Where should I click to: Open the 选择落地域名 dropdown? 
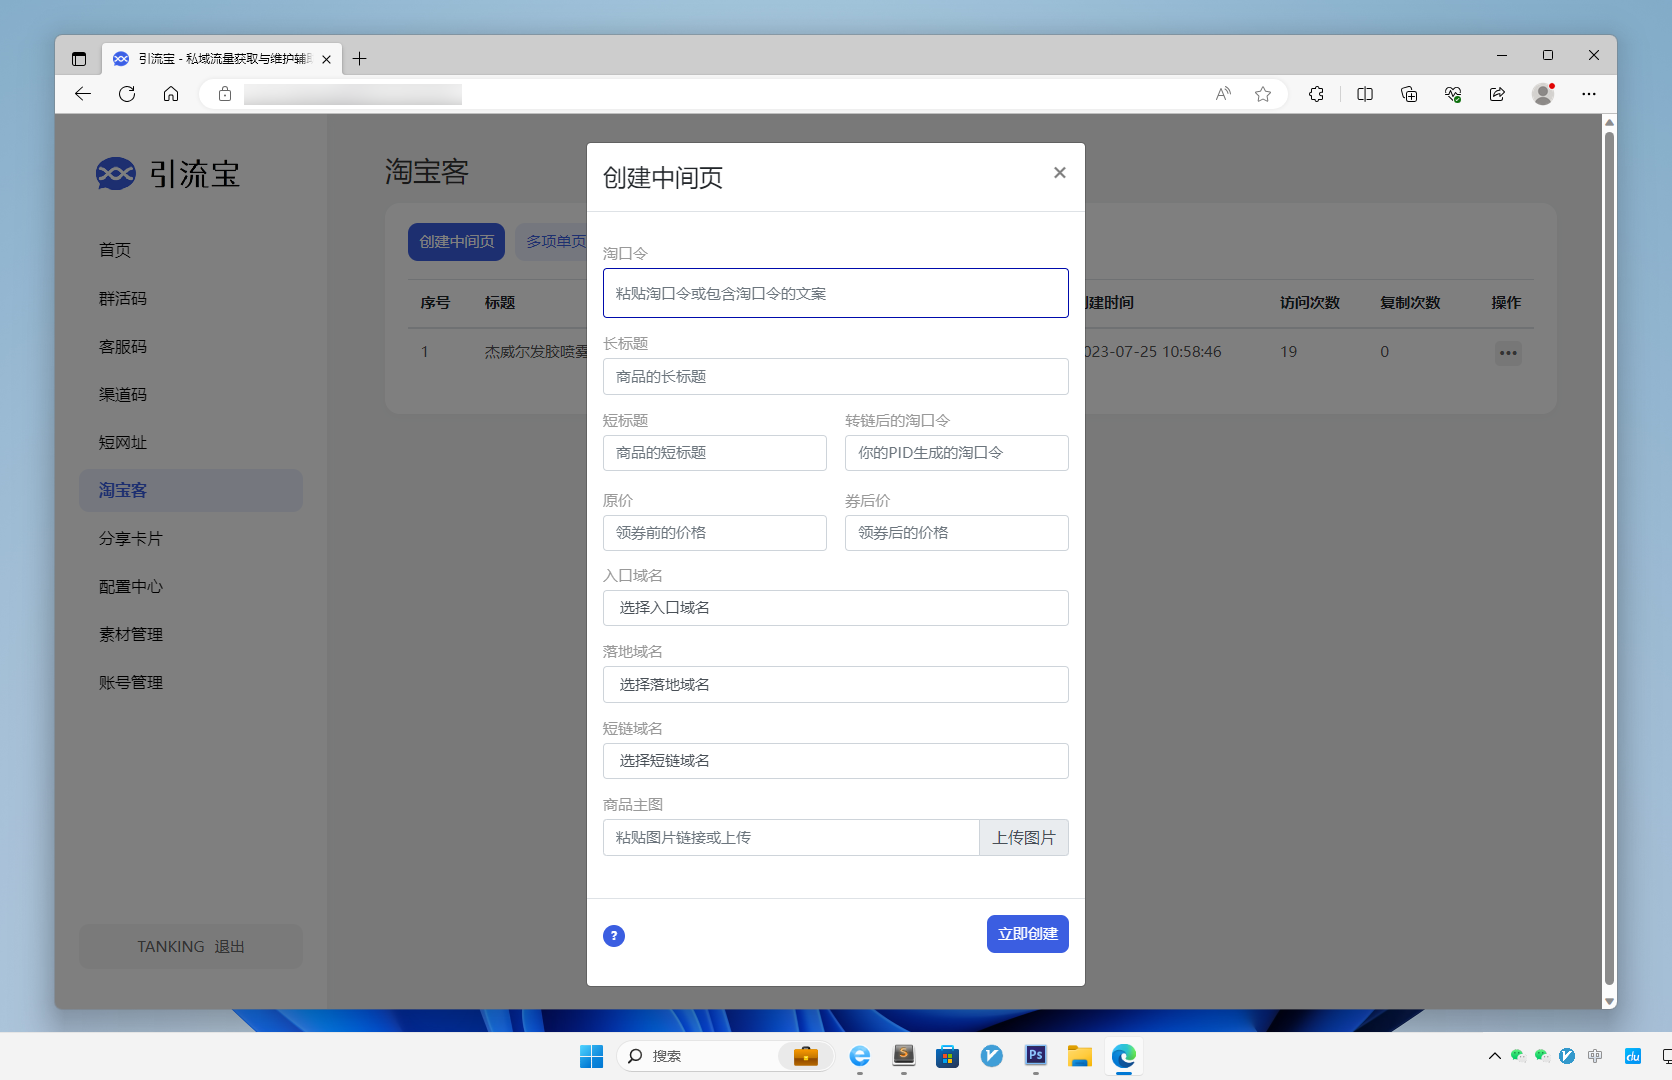pos(836,684)
